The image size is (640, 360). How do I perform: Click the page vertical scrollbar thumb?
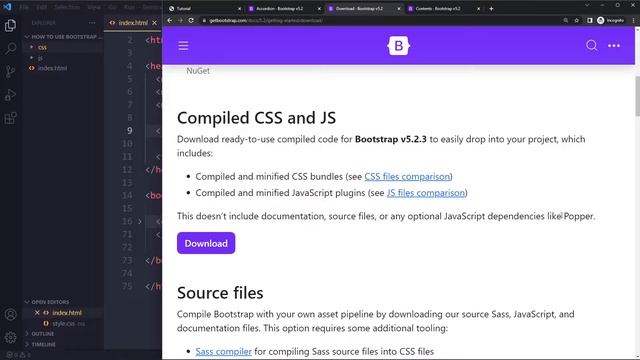[637, 96]
